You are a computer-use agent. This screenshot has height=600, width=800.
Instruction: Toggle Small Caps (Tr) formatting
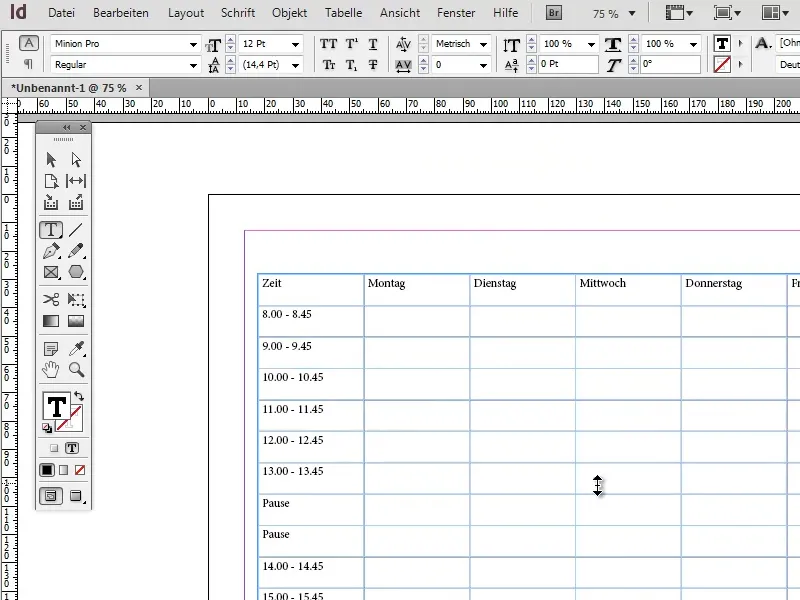point(329,65)
